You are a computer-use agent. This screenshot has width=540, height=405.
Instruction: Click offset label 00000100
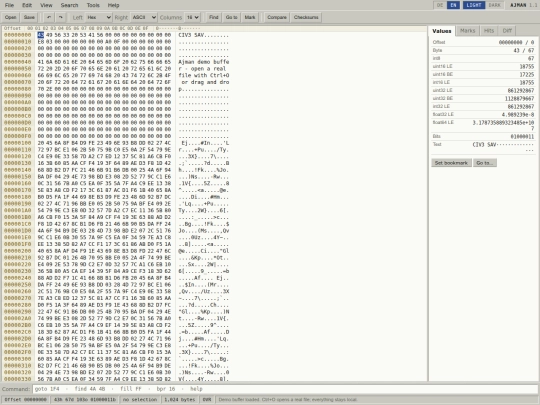[18, 143]
